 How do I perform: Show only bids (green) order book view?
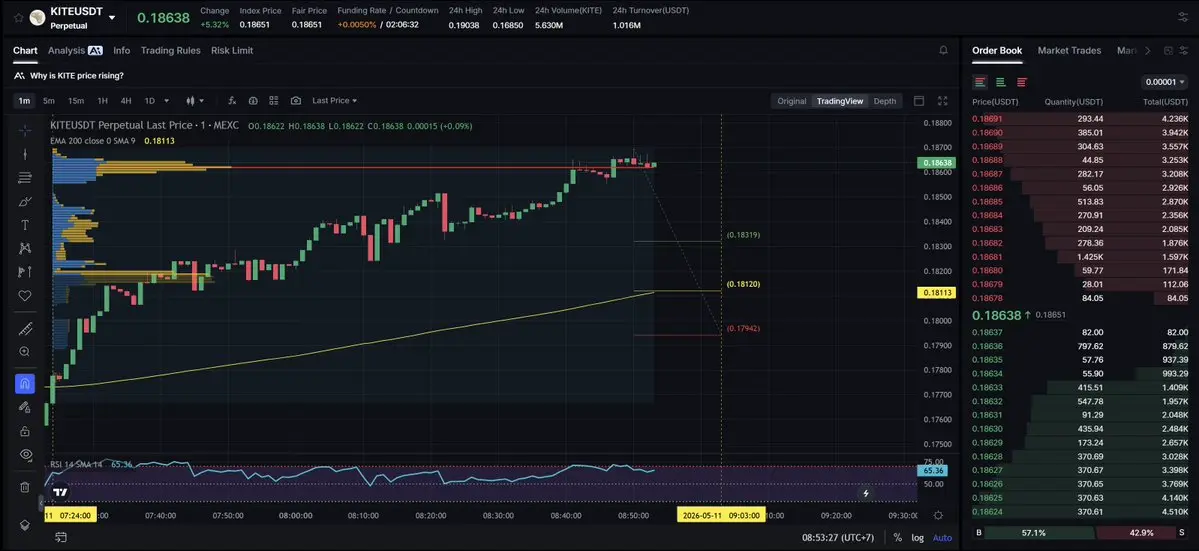click(1000, 82)
